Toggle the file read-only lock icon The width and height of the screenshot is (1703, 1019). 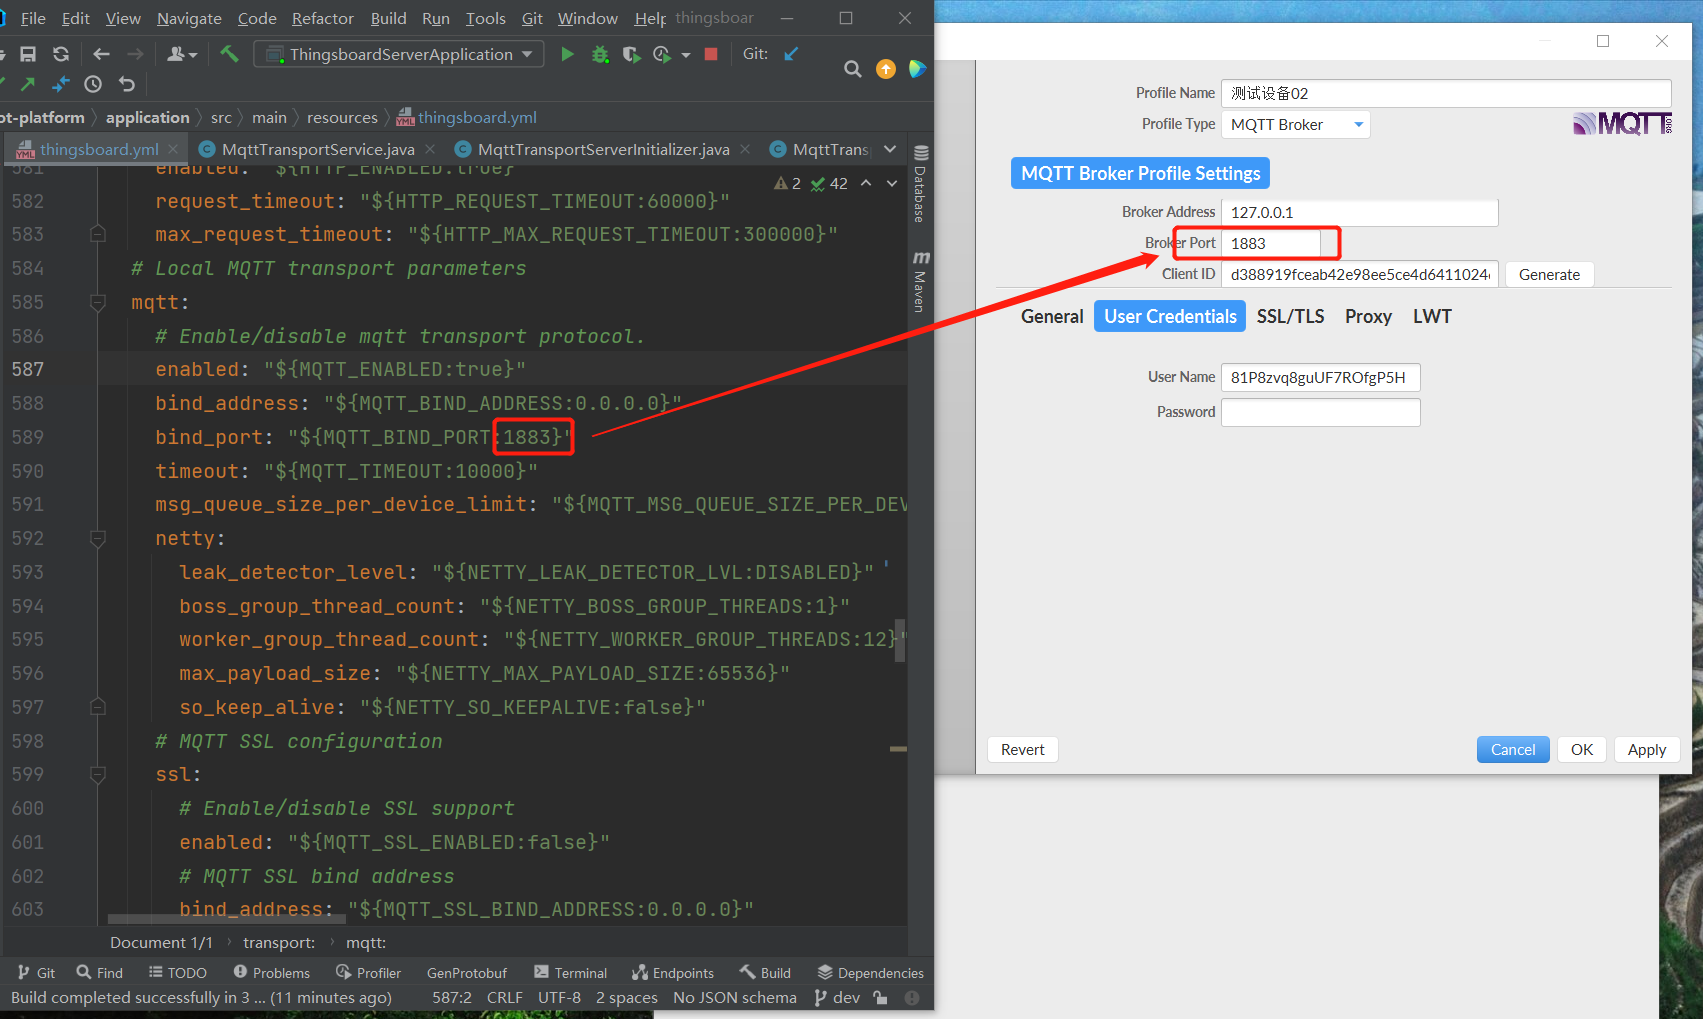(x=880, y=997)
